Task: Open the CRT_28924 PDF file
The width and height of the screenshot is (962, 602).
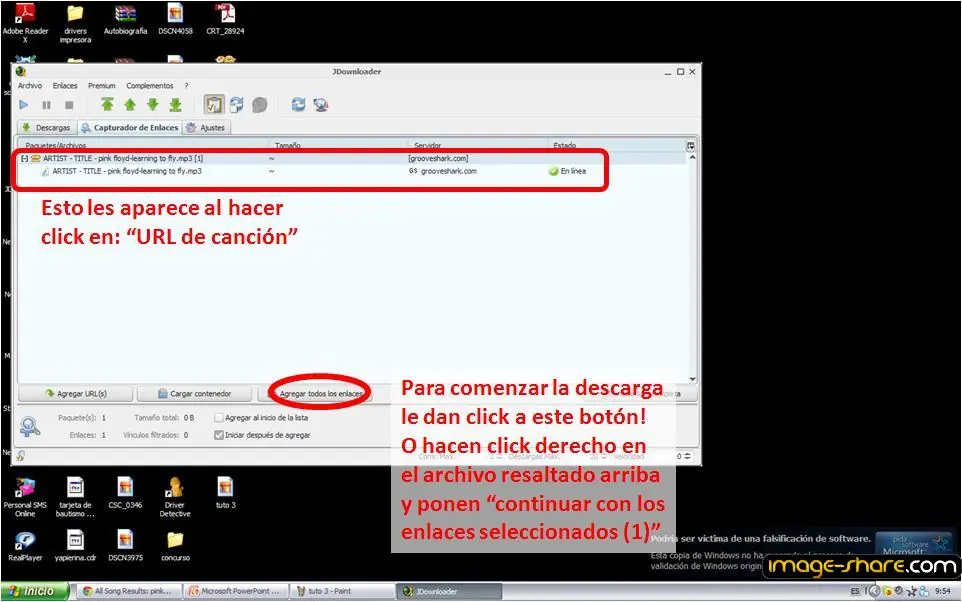Action: (225, 19)
